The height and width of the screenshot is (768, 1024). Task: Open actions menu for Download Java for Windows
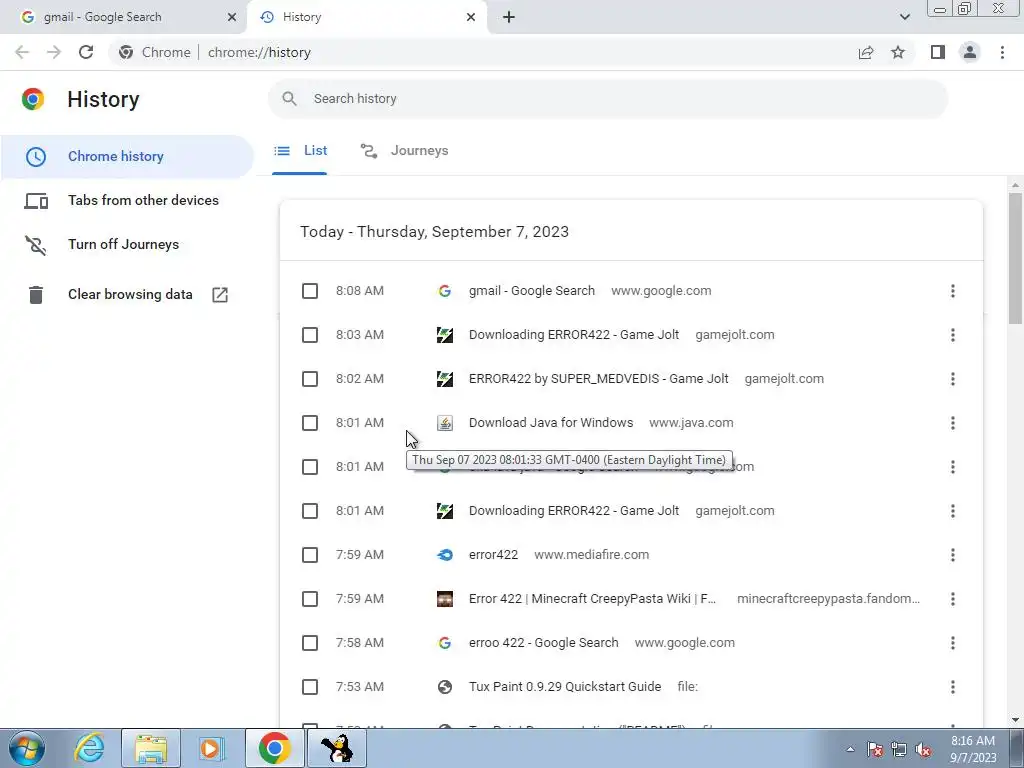[953, 423]
